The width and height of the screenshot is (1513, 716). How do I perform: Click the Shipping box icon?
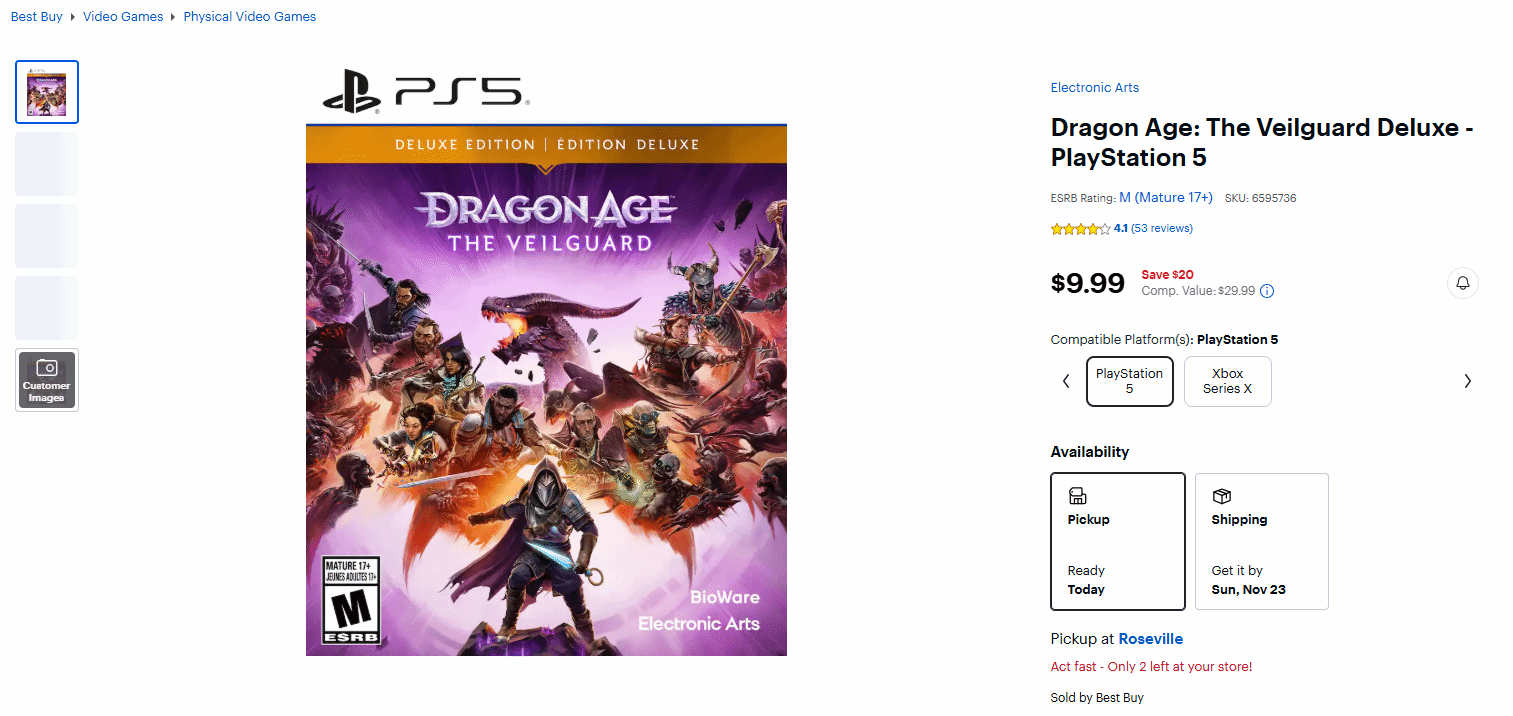pos(1221,496)
